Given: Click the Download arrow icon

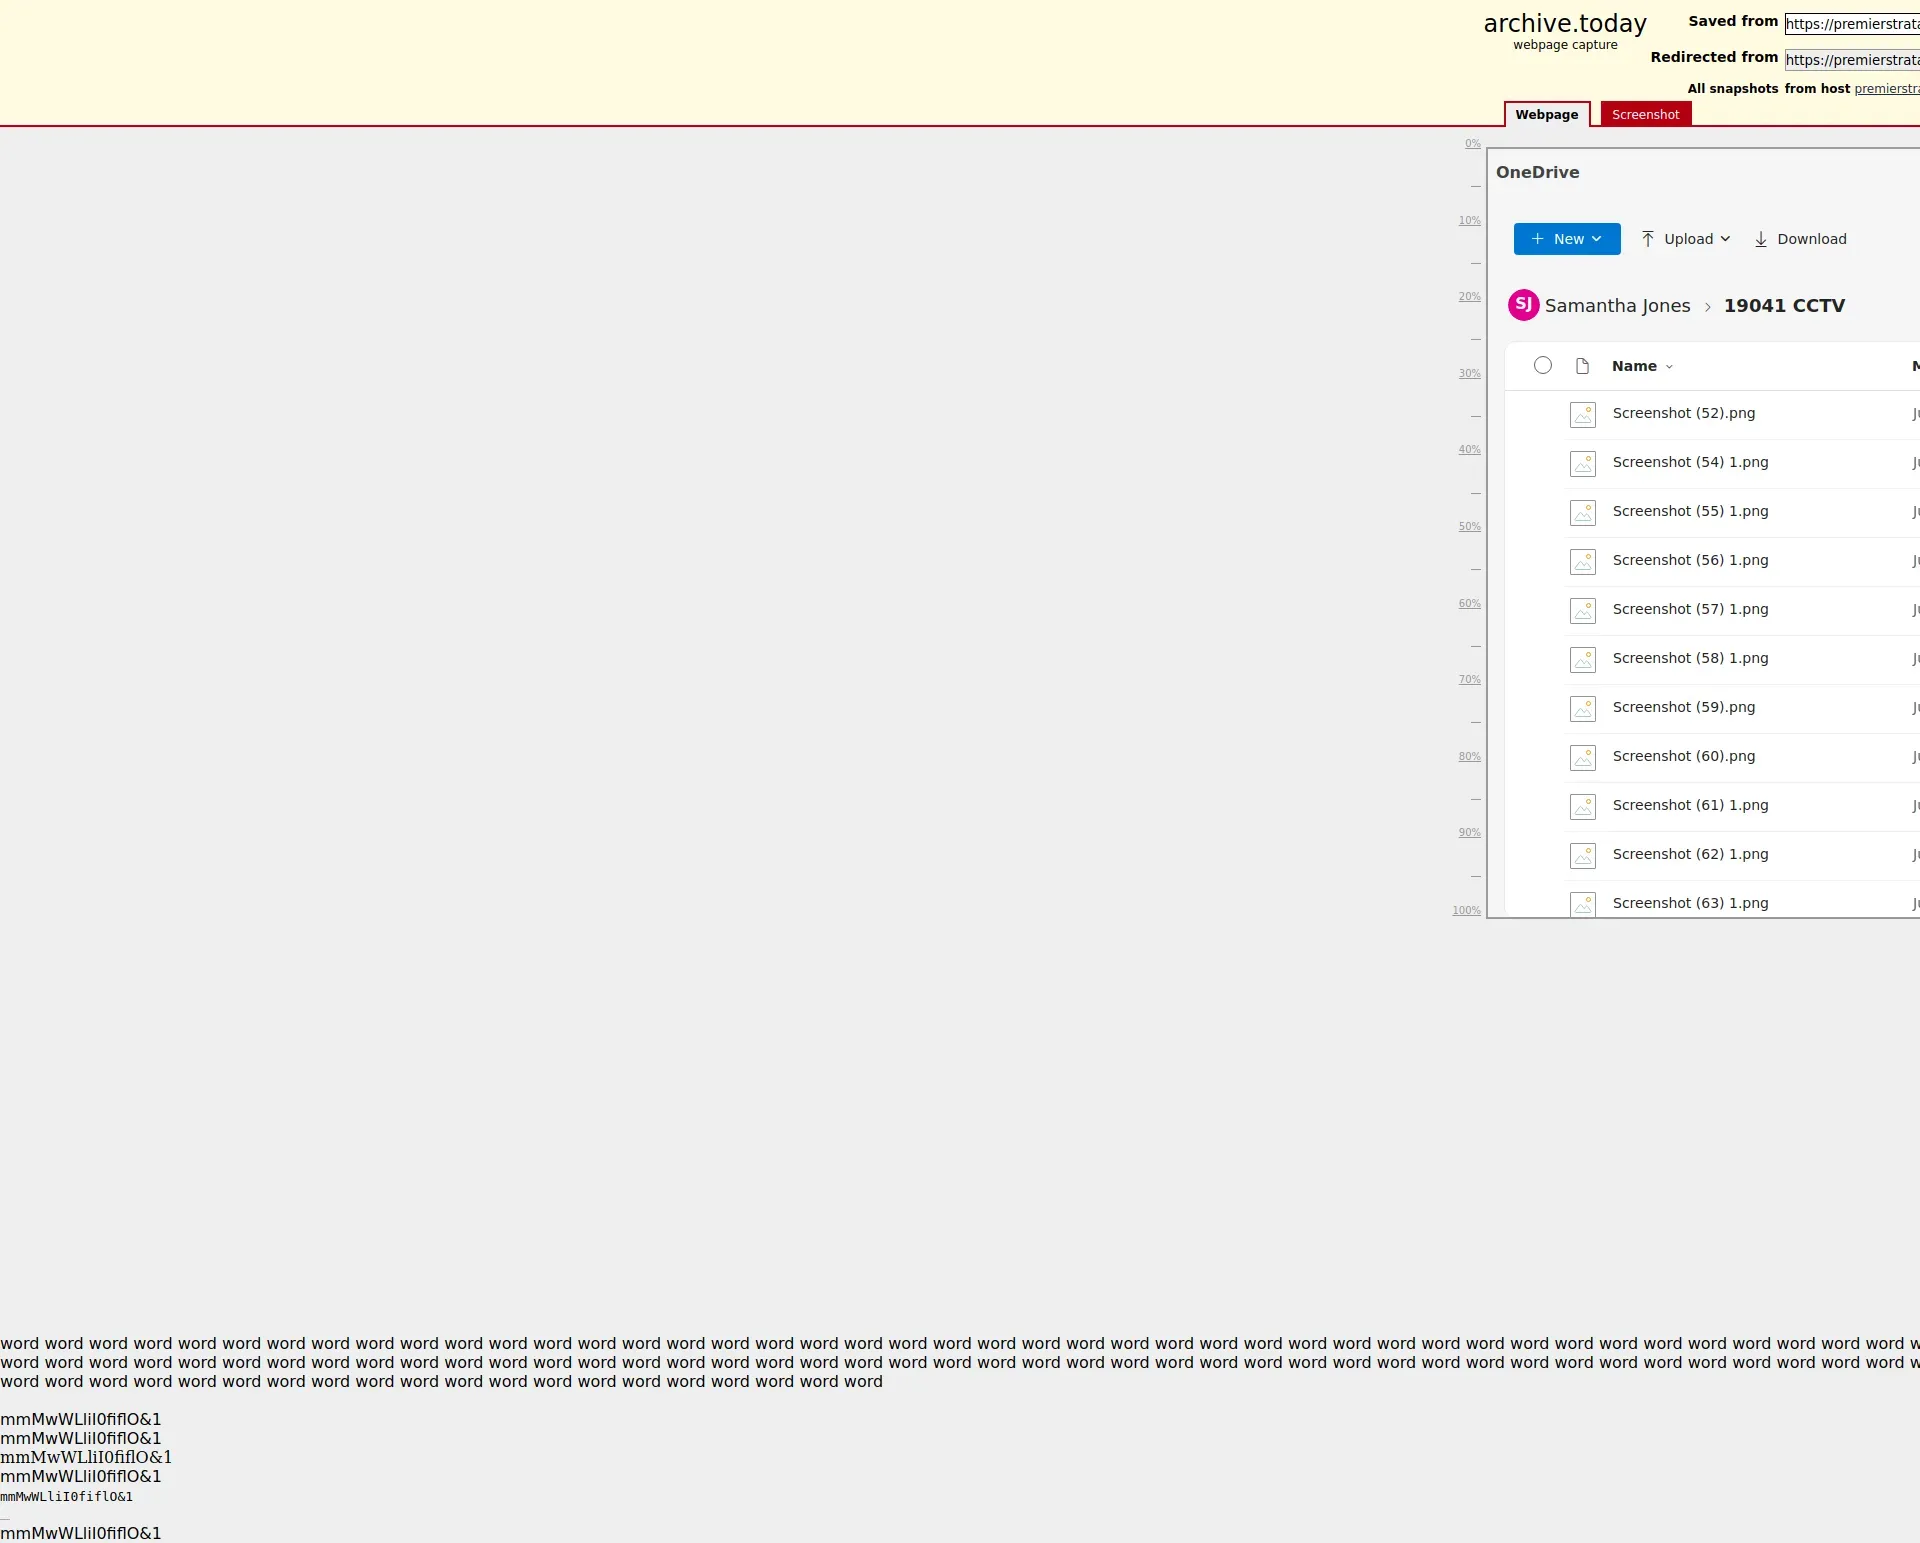Looking at the screenshot, I should point(1761,239).
